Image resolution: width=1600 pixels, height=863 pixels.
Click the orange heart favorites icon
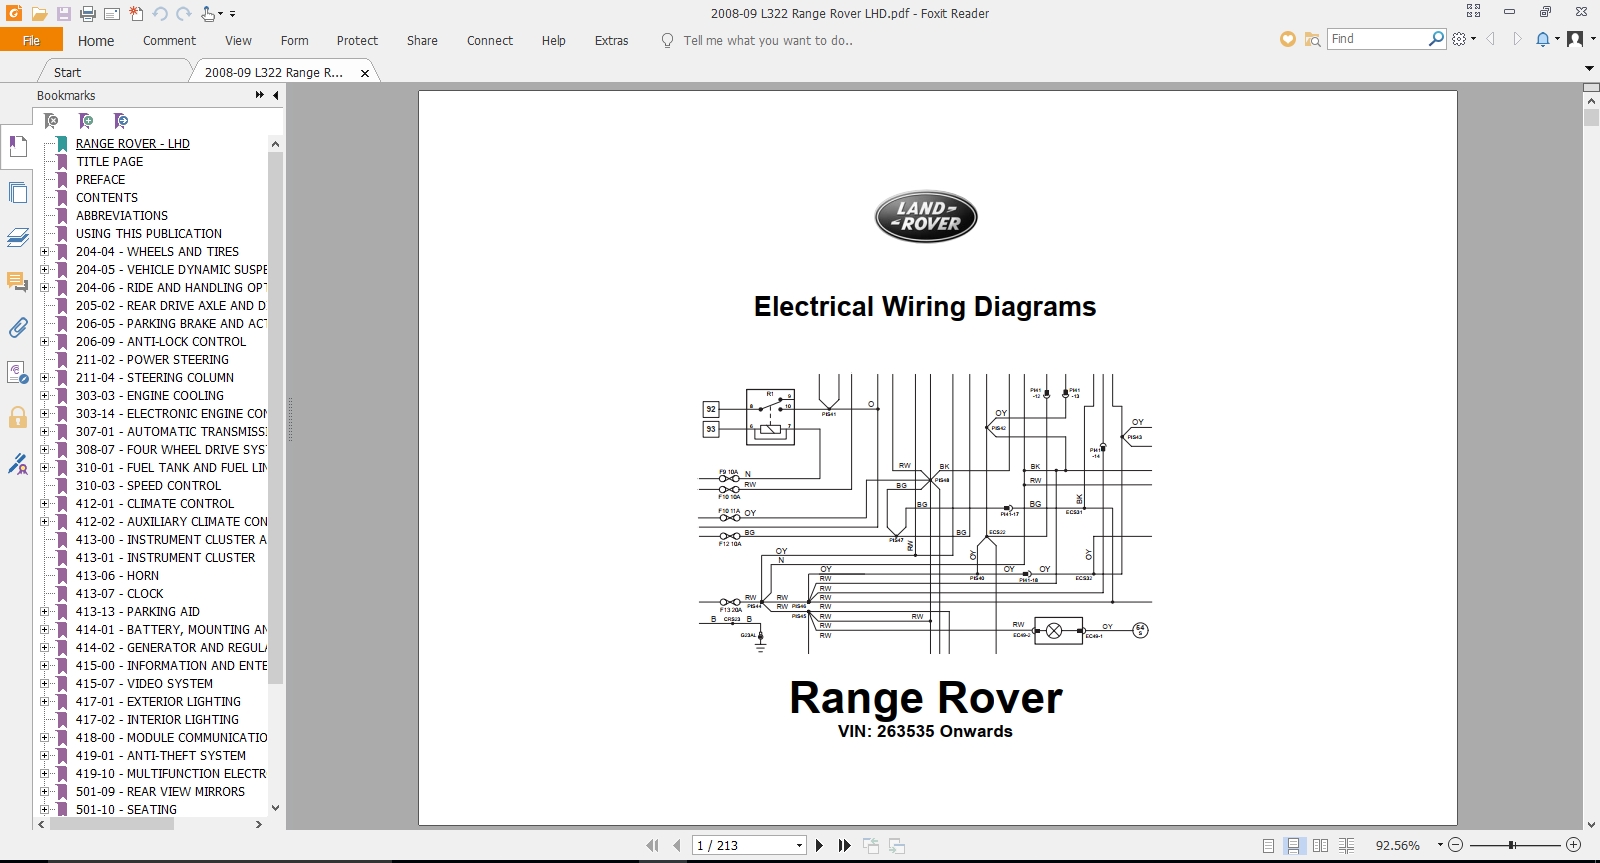click(x=1288, y=39)
